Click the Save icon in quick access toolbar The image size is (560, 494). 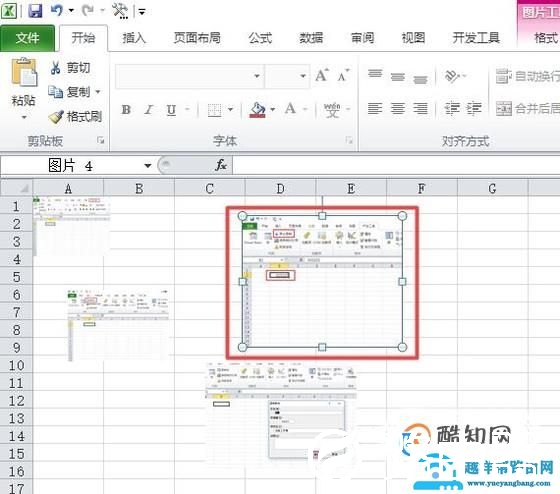[35, 11]
